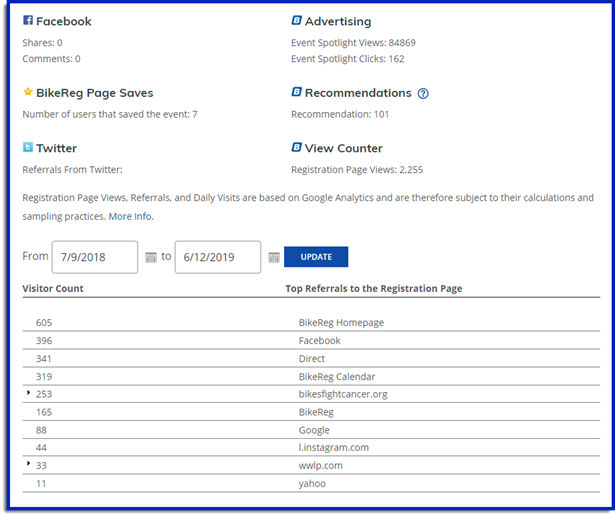Open the More Info link
The height and width of the screenshot is (517, 615).
131,217
